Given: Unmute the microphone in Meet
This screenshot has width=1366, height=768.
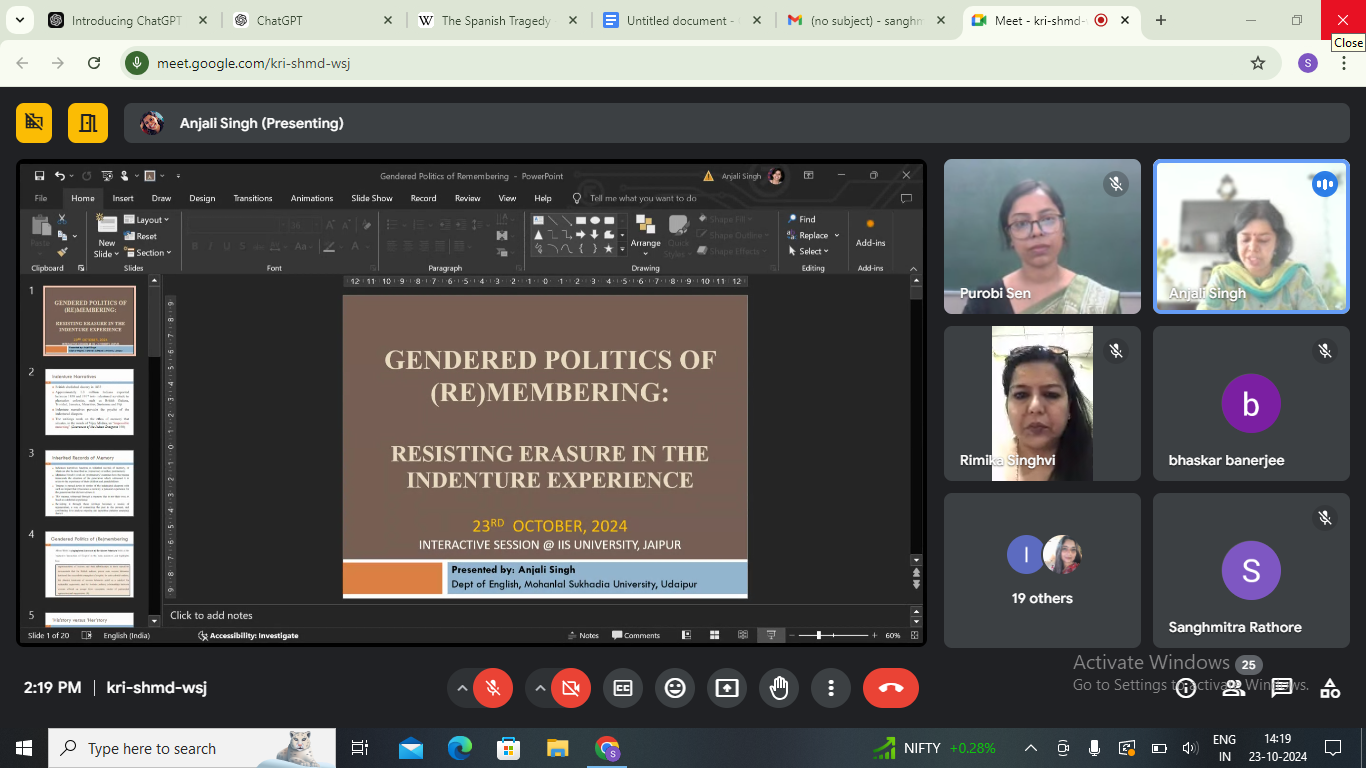Looking at the screenshot, I should [x=492, y=688].
